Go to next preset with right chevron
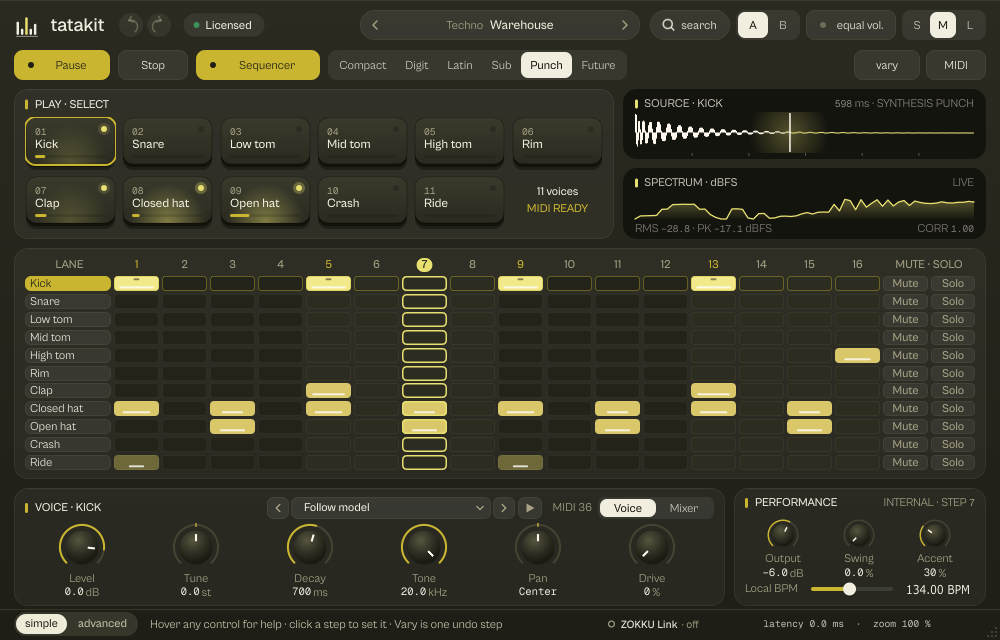 pyautogui.click(x=624, y=25)
